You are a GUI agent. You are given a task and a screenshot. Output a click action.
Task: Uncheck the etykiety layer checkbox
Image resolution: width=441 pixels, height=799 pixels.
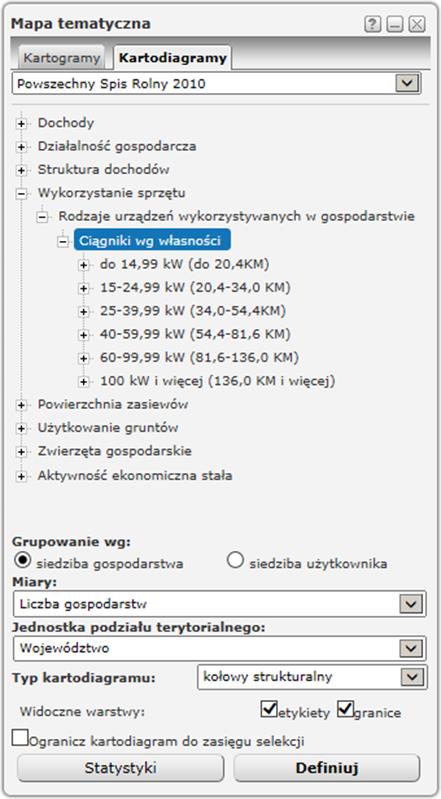tap(269, 709)
